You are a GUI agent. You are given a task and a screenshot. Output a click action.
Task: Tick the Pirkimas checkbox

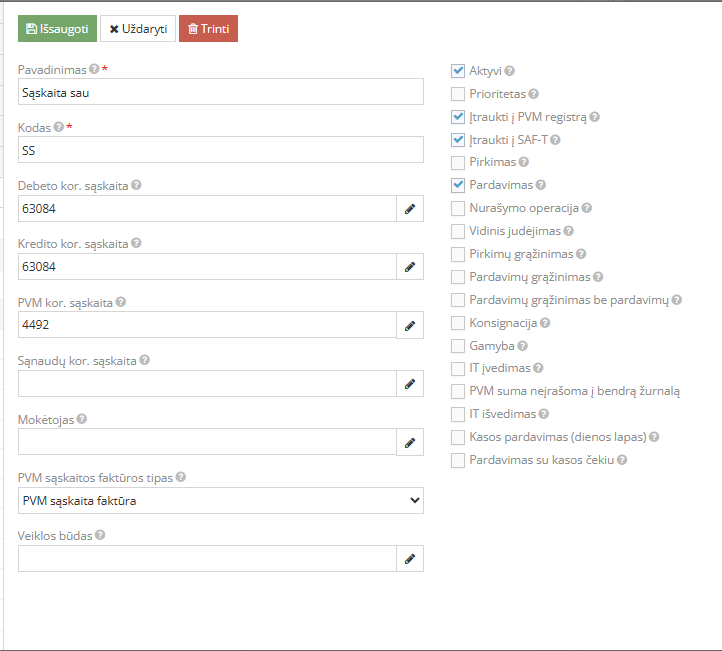click(458, 162)
